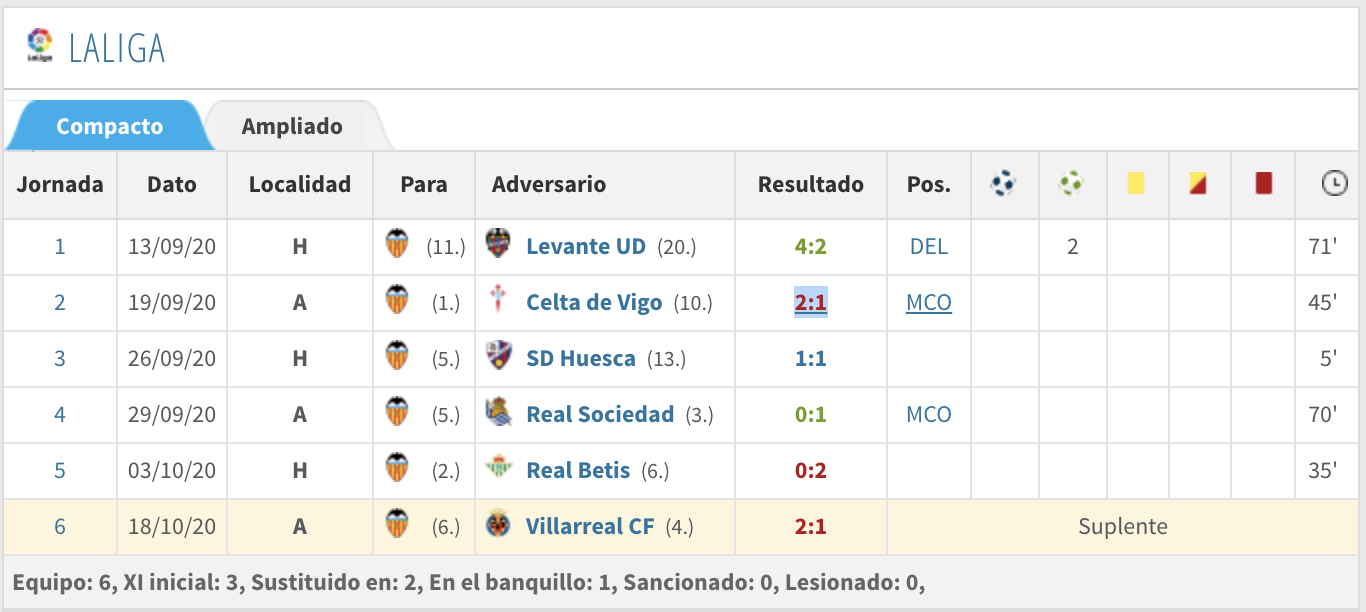Click the assists green ball column icon
1366x612 pixels.
[x=1071, y=183]
